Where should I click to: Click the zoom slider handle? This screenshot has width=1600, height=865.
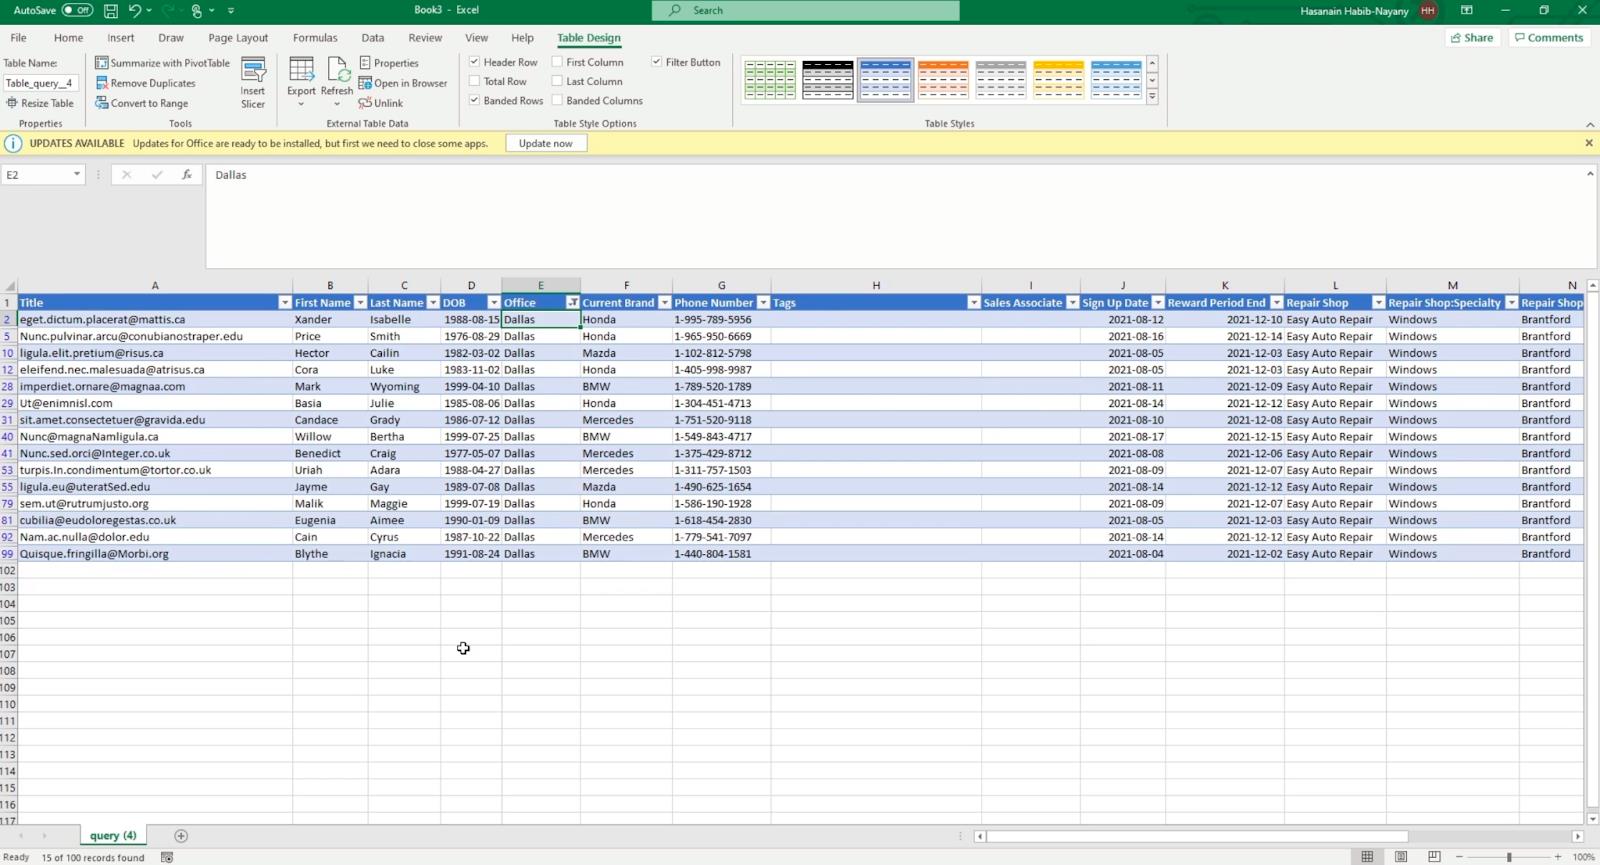1509,857
